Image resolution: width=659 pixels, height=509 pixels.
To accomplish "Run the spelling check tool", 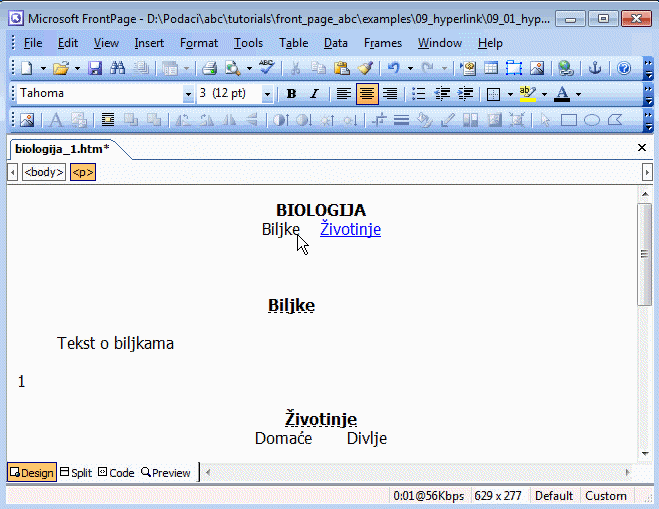I will point(266,69).
